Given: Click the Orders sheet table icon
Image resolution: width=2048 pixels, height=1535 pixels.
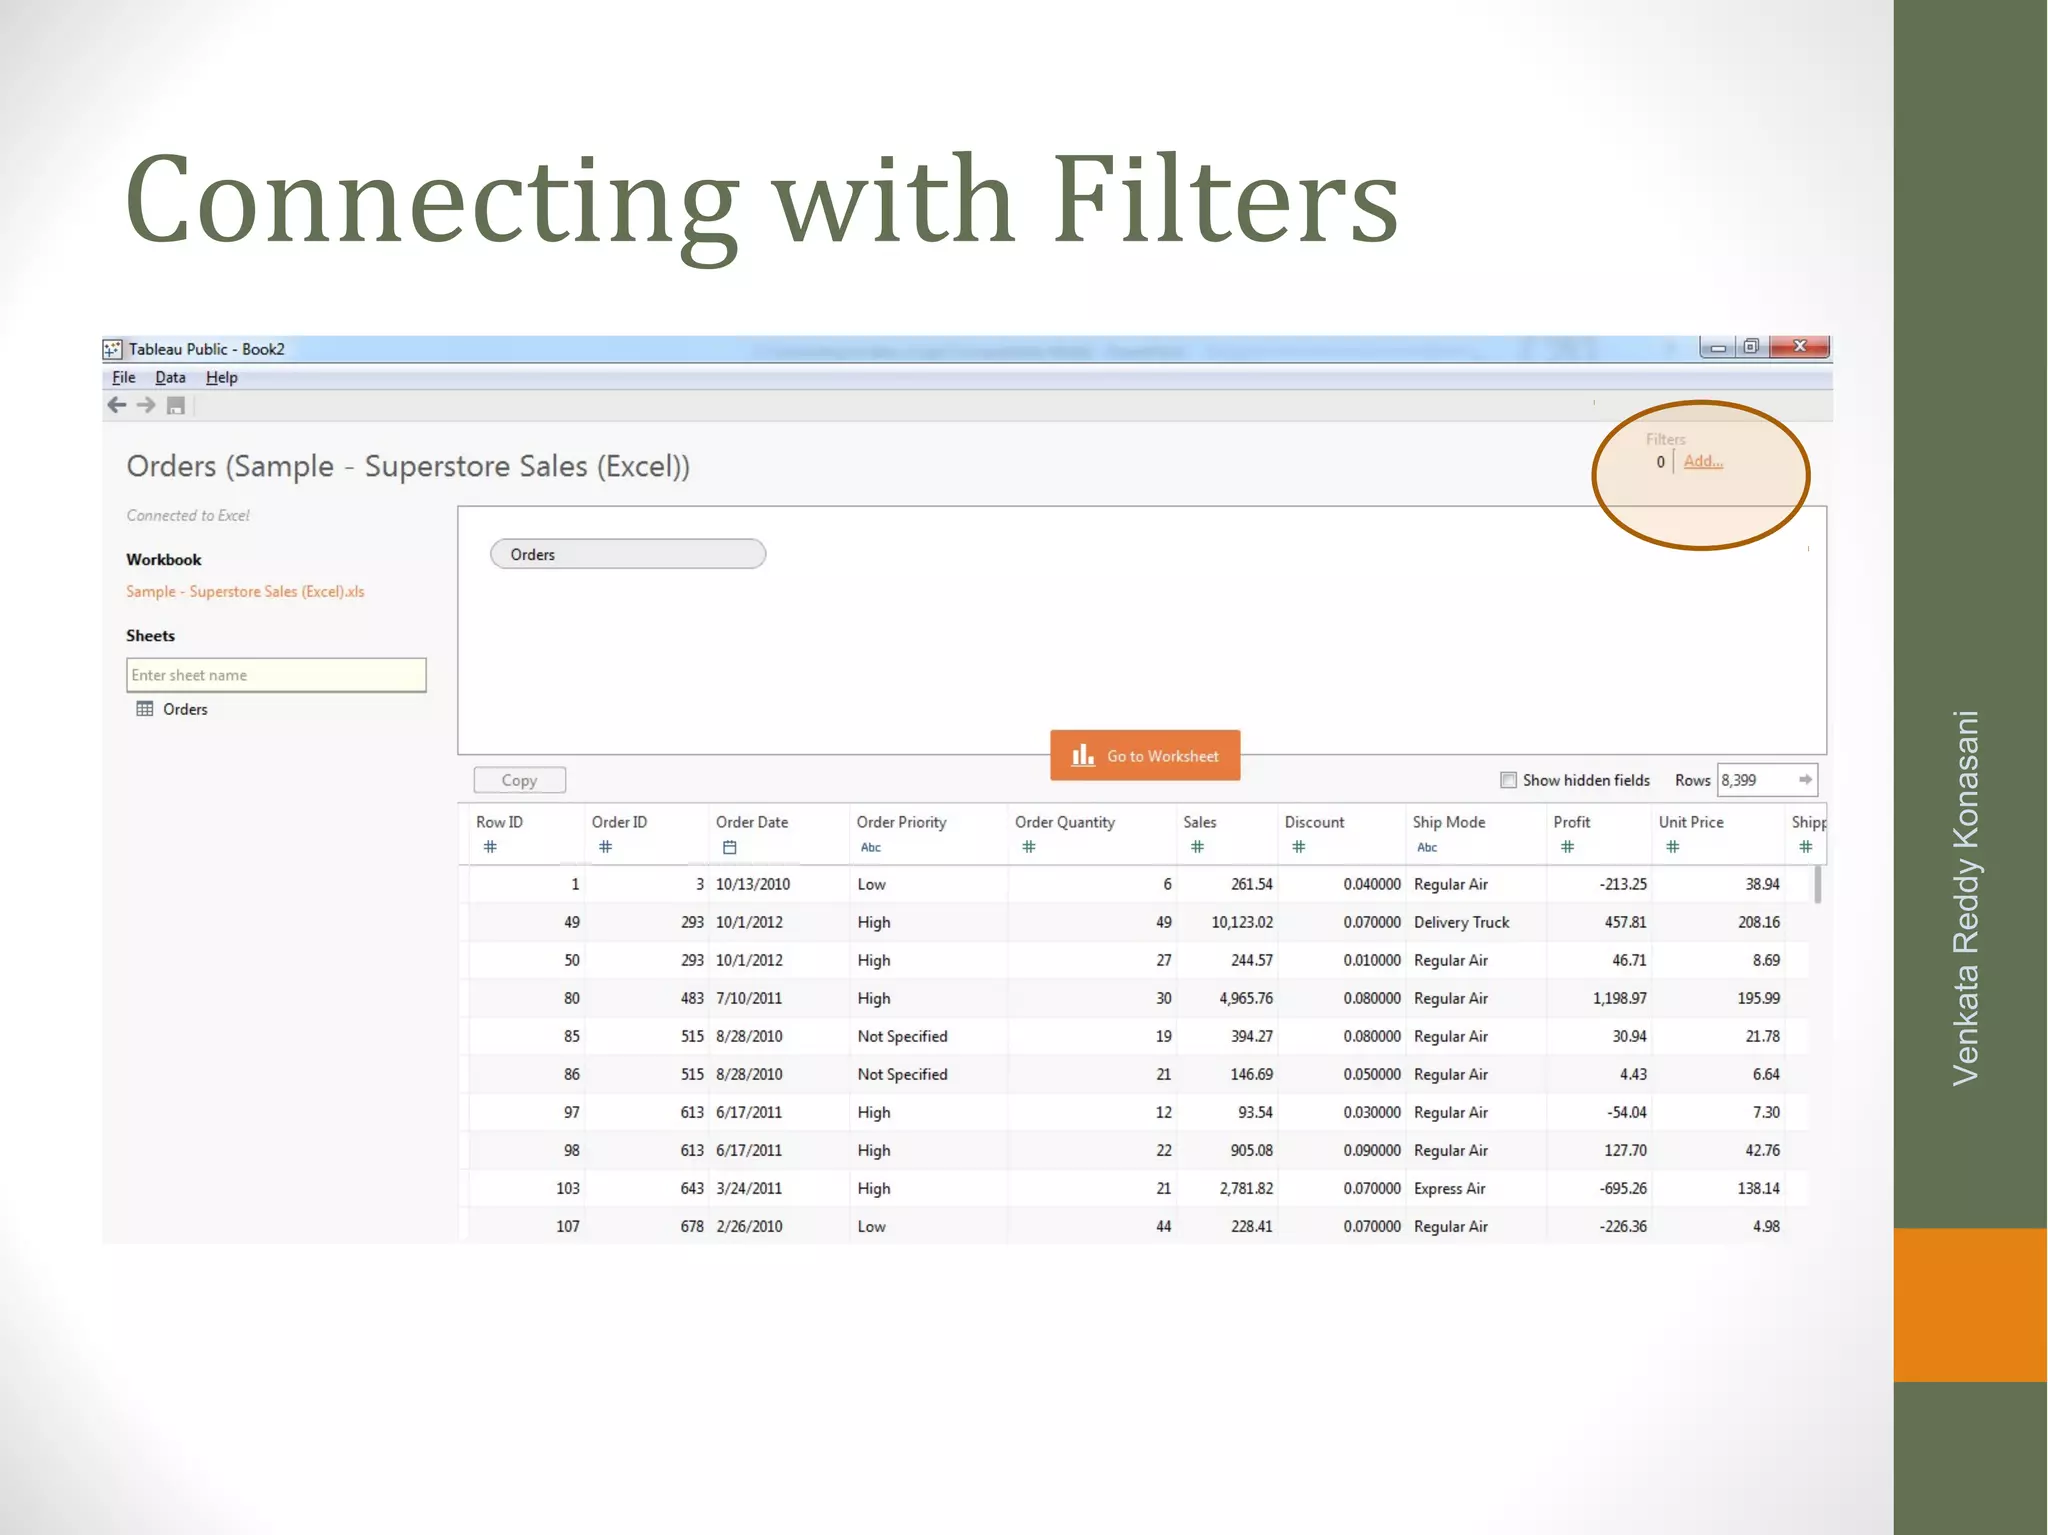Looking at the screenshot, I should [x=145, y=709].
